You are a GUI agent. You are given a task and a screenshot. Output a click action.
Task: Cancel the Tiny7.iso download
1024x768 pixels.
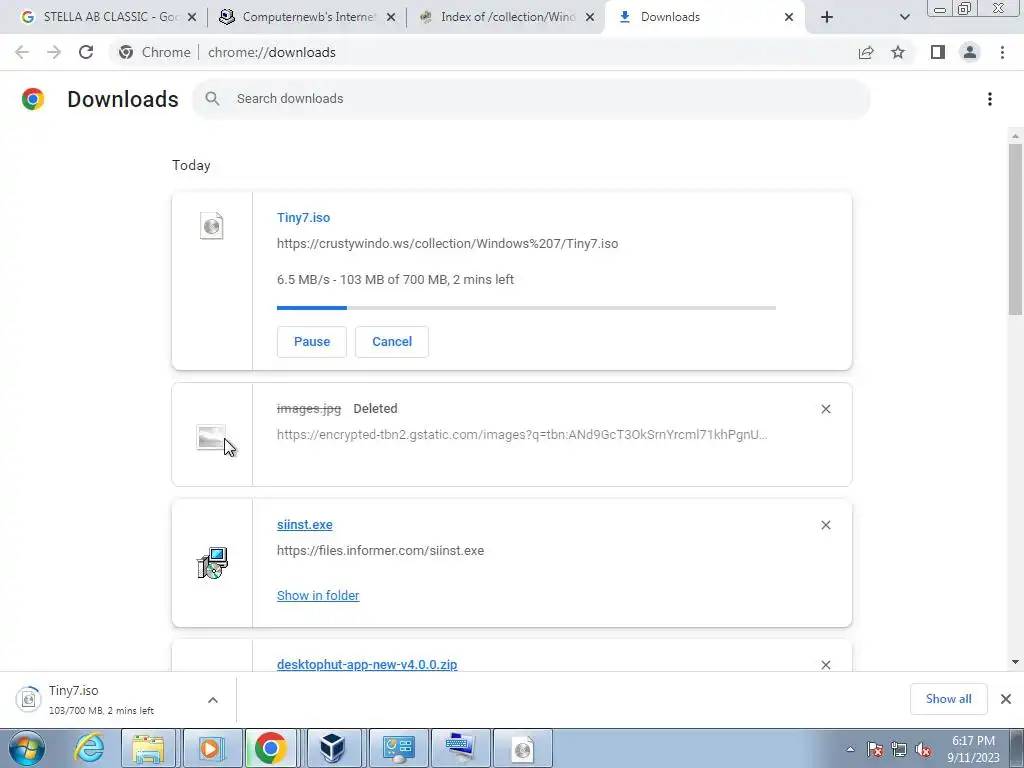tap(392, 342)
